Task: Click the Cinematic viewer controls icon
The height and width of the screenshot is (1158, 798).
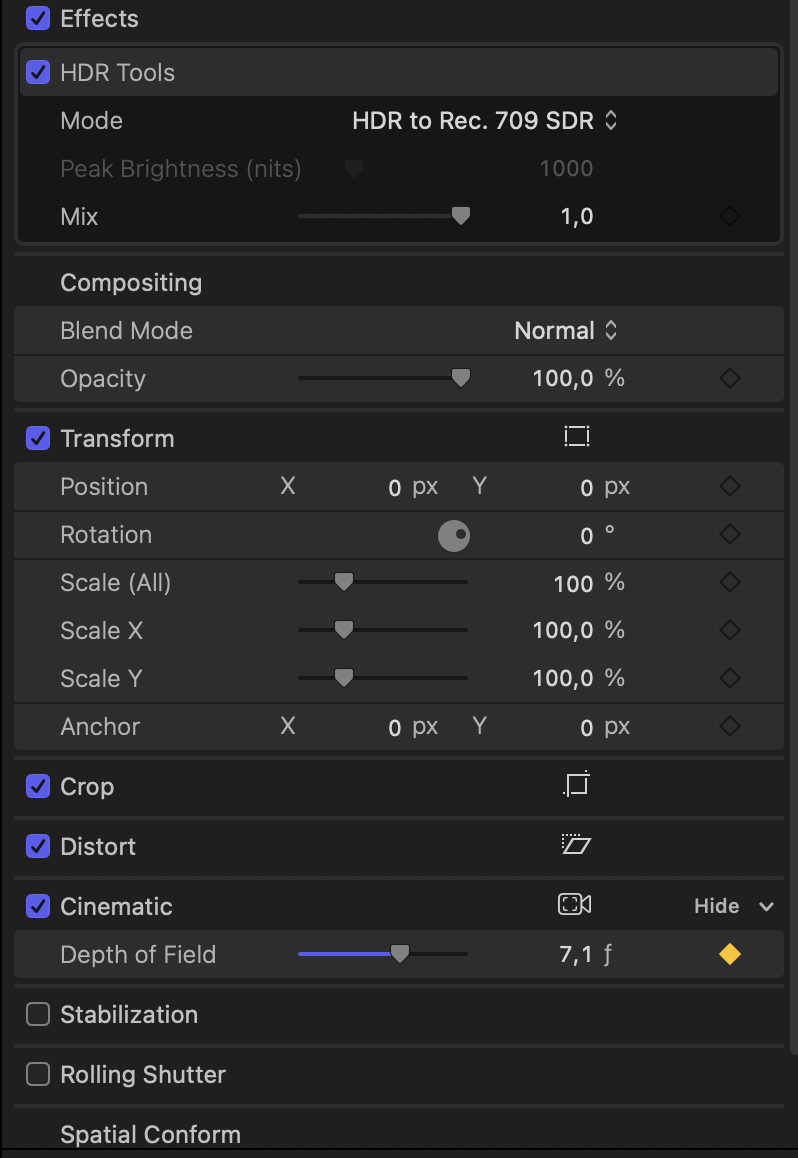Action: click(x=574, y=905)
